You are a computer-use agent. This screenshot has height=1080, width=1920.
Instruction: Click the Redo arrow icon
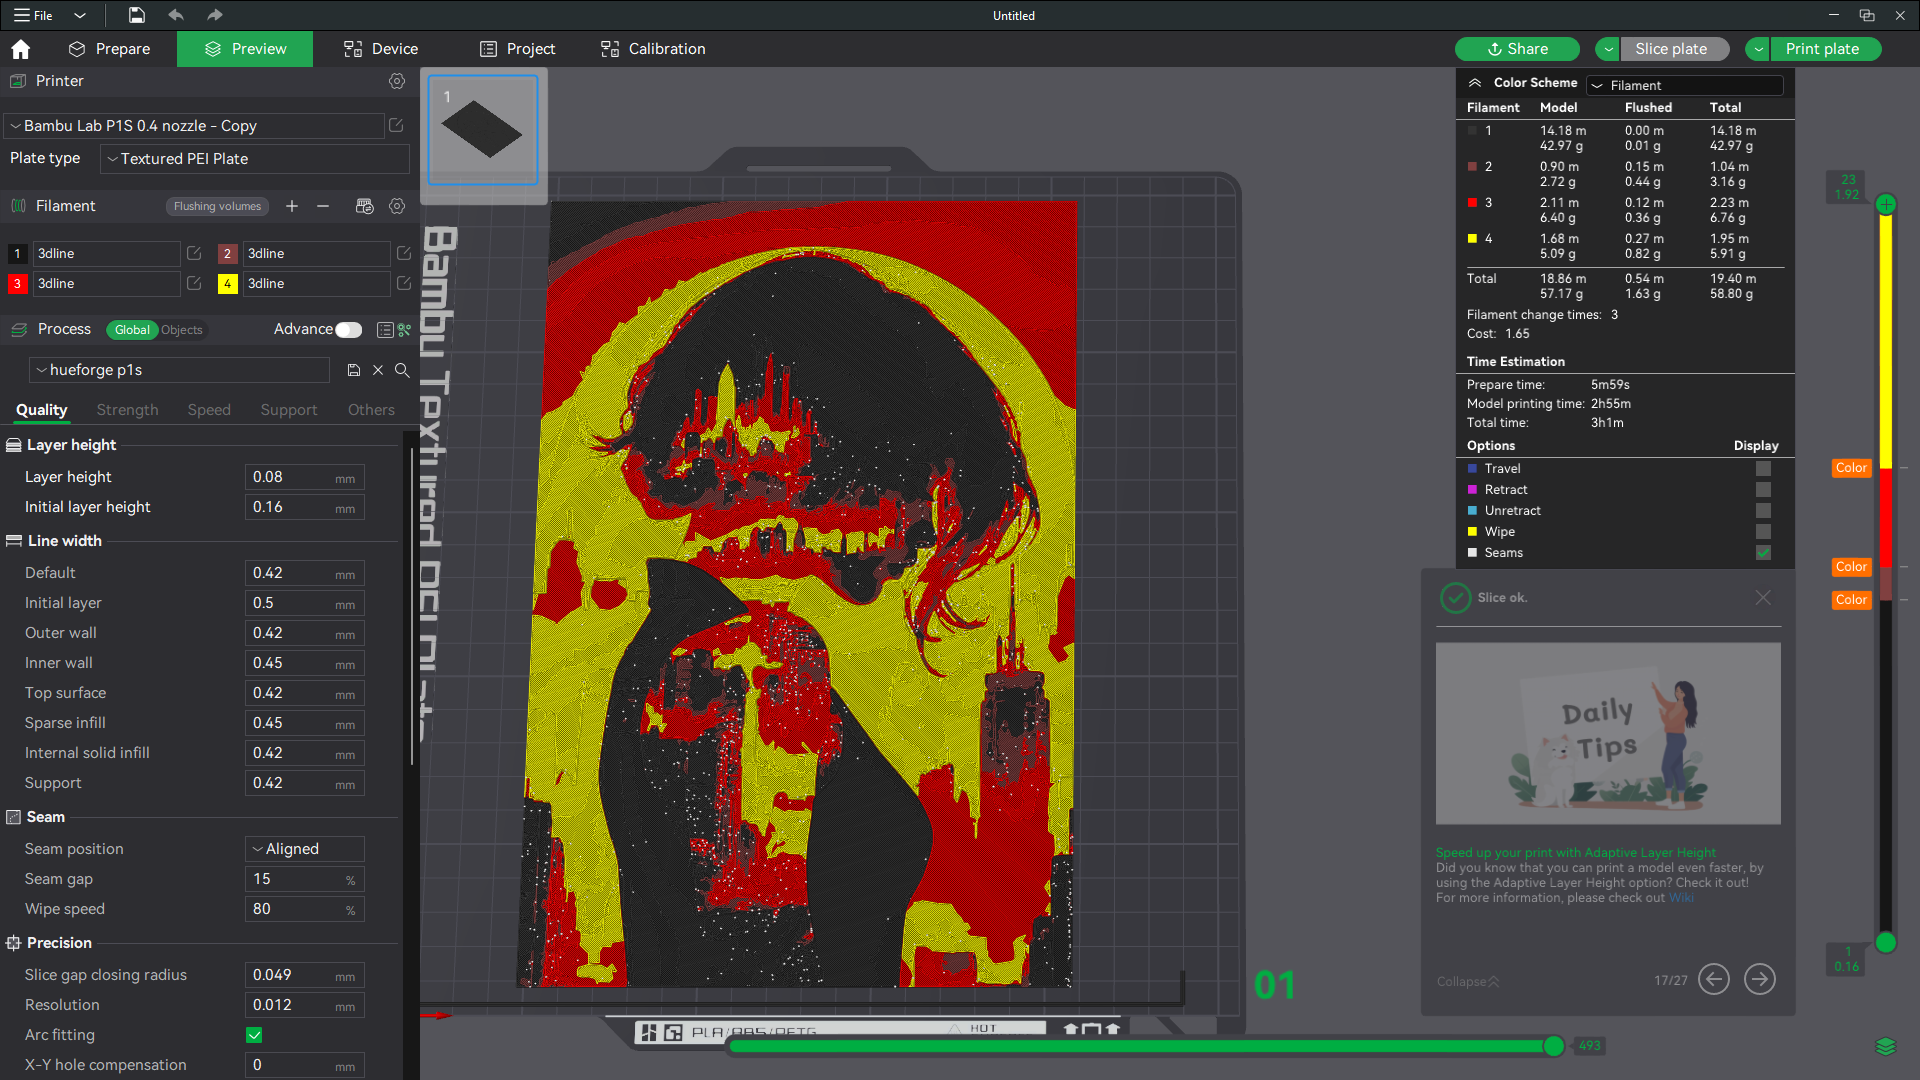click(x=214, y=15)
